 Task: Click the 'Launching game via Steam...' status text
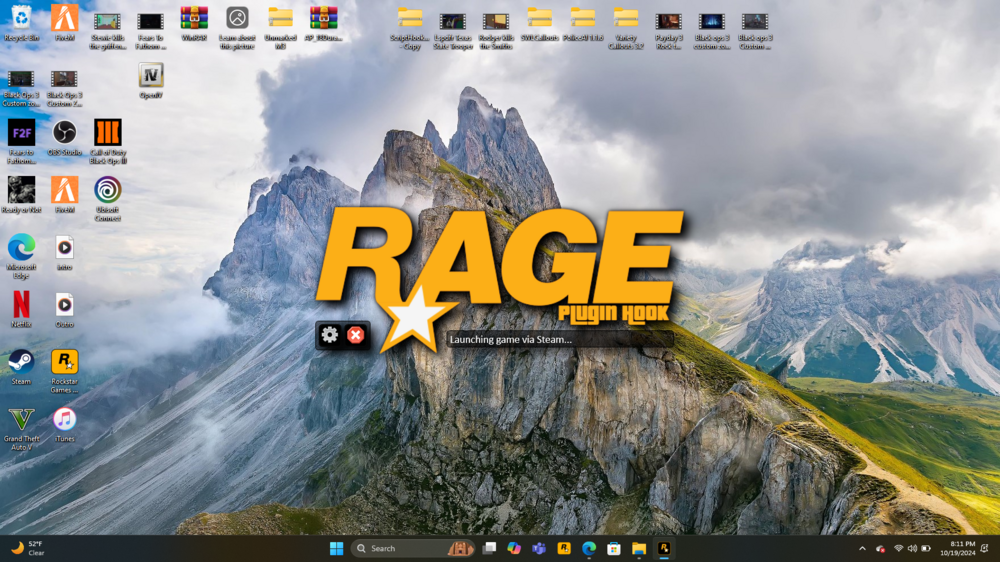[511, 339]
